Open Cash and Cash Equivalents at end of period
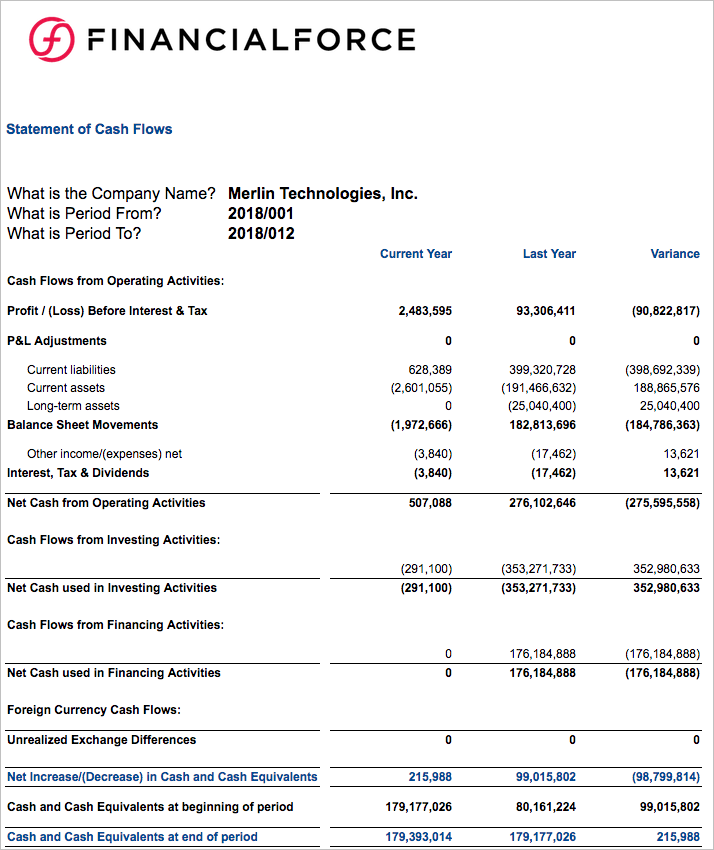This screenshot has height=850, width=714. pyautogui.click(x=132, y=837)
